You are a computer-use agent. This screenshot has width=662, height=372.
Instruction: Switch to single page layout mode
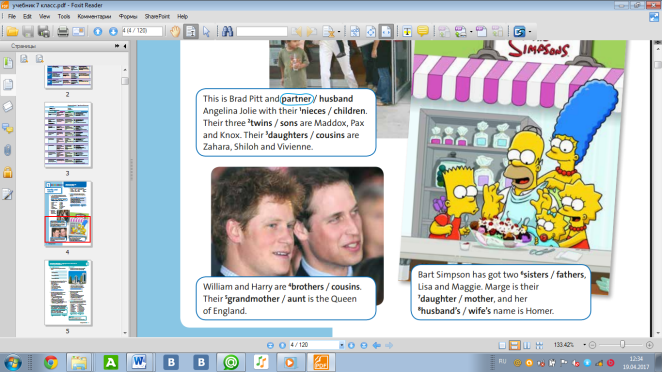point(502,345)
